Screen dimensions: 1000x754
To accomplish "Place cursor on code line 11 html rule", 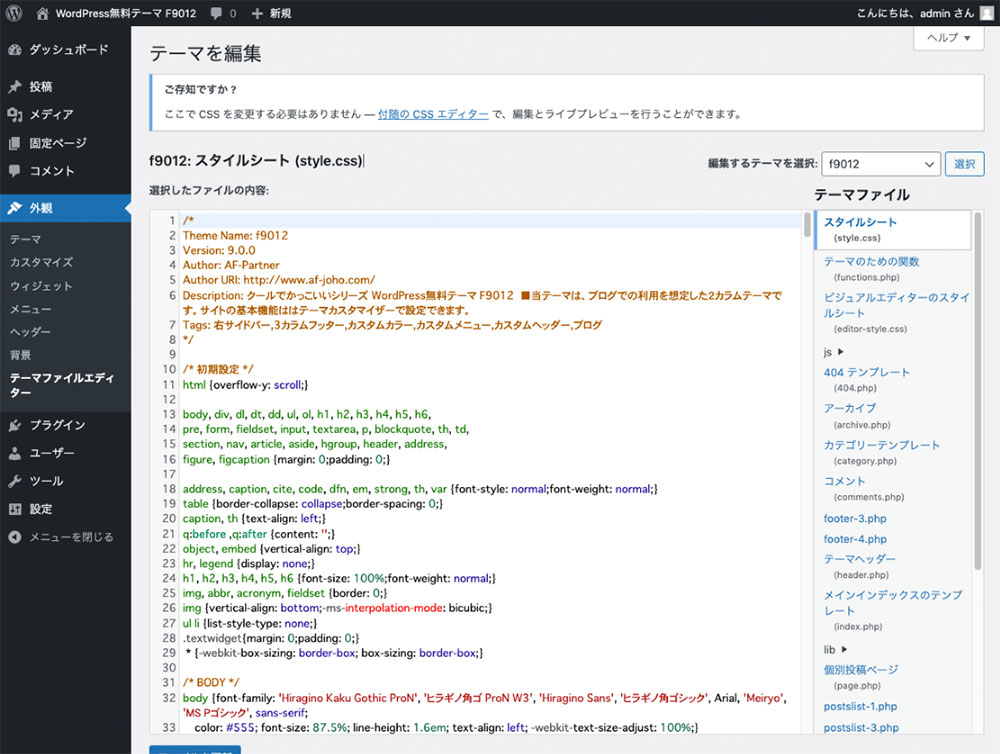I will [x=246, y=385].
